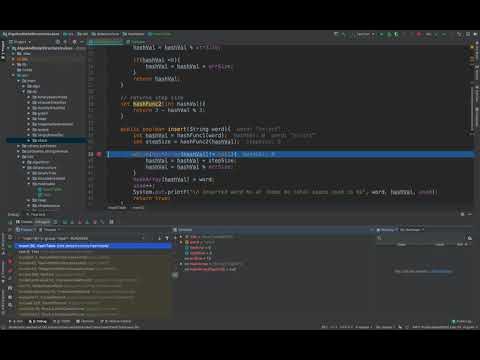Click the New Watch plus icon
Image resolution: width=480 pixels, height=360 pixels.
click(x=176, y=238)
